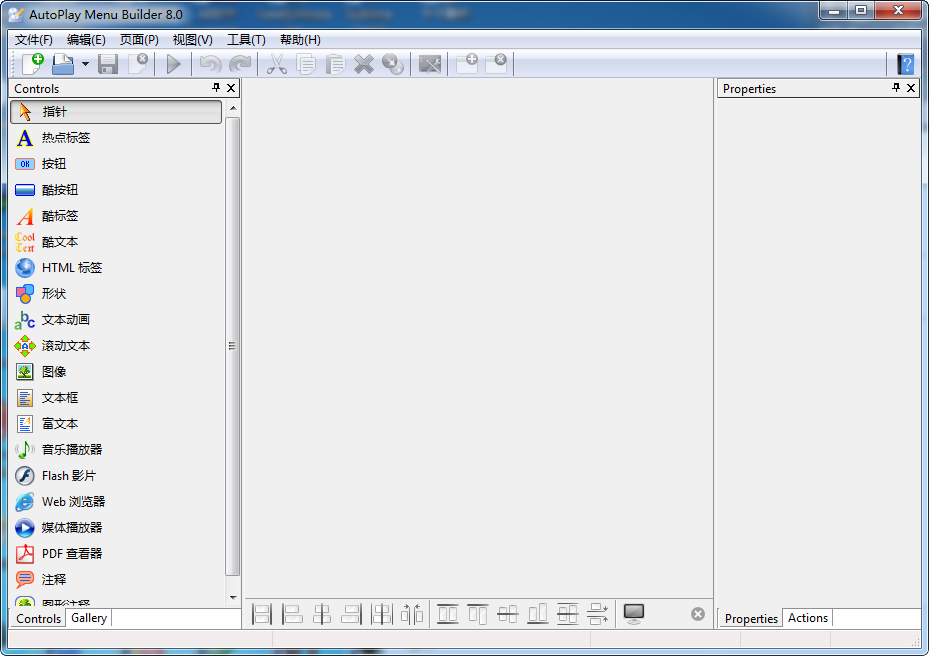This screenshot has width=929, height=656.
Task: Open the Help book icon
Action: coord(905,64)
